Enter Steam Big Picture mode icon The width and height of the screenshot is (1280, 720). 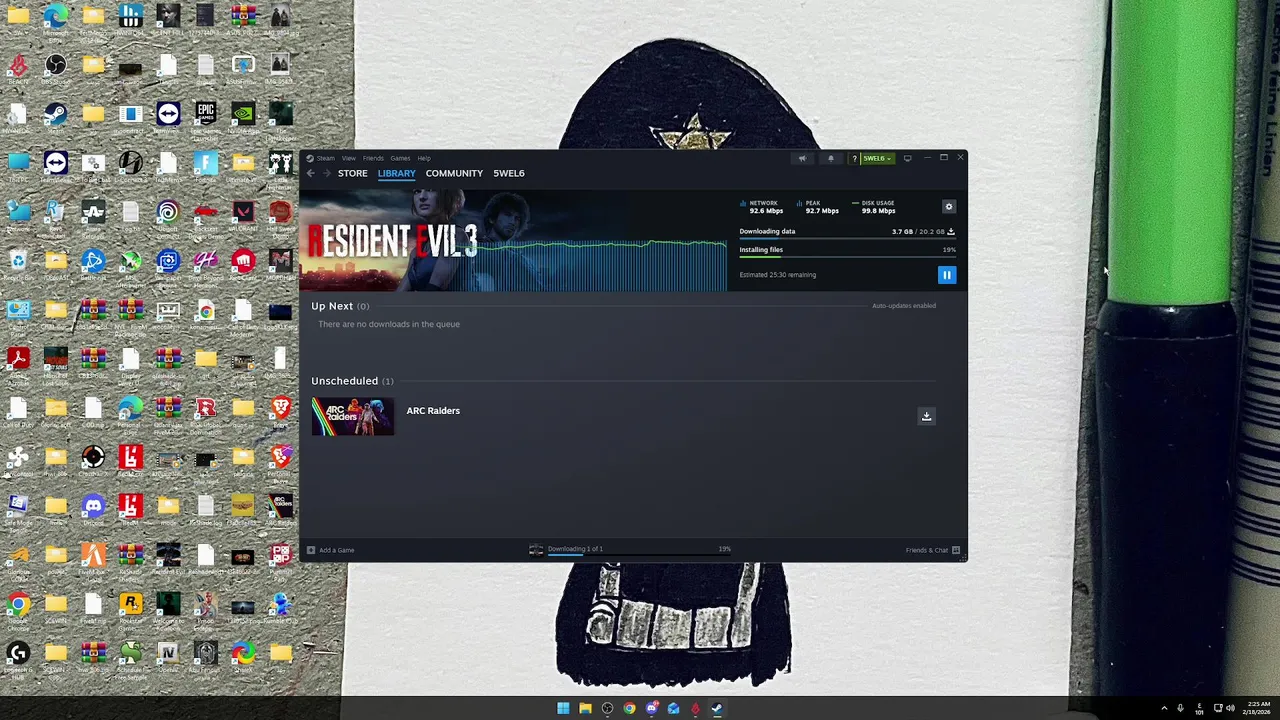[x=907, y=158]
